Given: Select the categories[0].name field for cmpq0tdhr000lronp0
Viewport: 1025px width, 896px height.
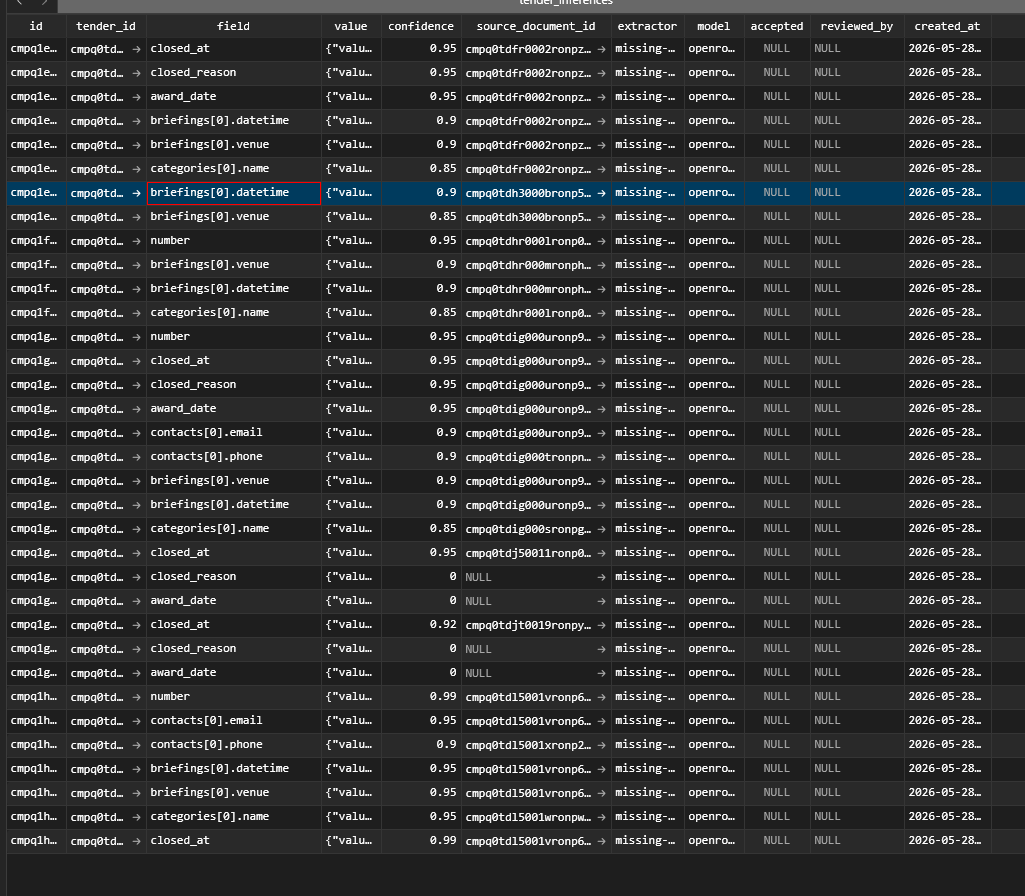Looking at the screenshot, I should click(233, 313).
